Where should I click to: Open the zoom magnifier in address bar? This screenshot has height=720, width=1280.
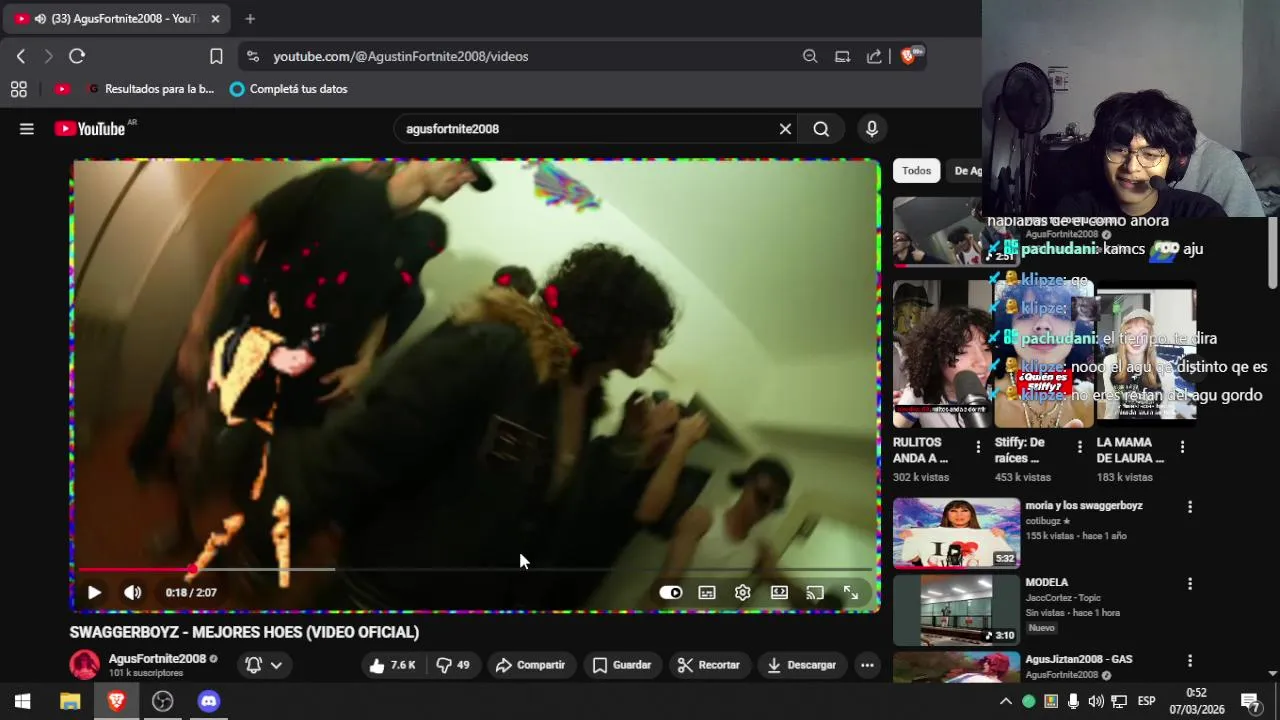pos(810,57)
